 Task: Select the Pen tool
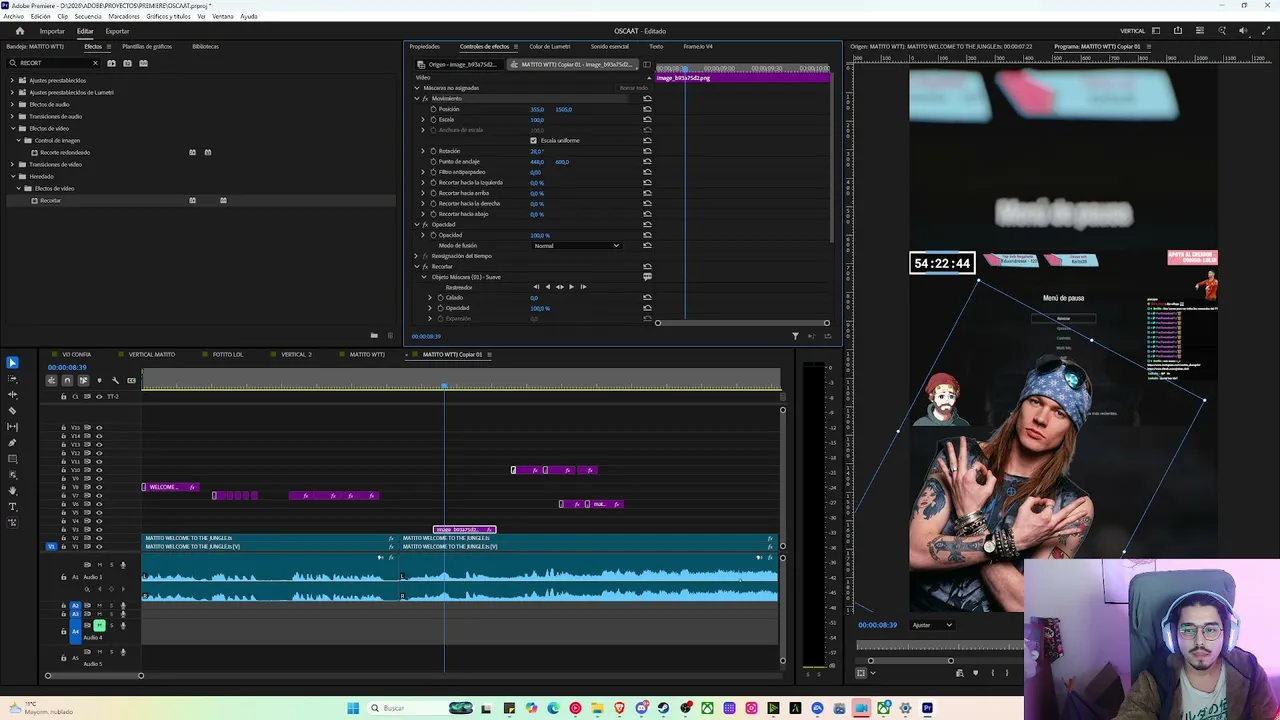[x=12, y=443]
